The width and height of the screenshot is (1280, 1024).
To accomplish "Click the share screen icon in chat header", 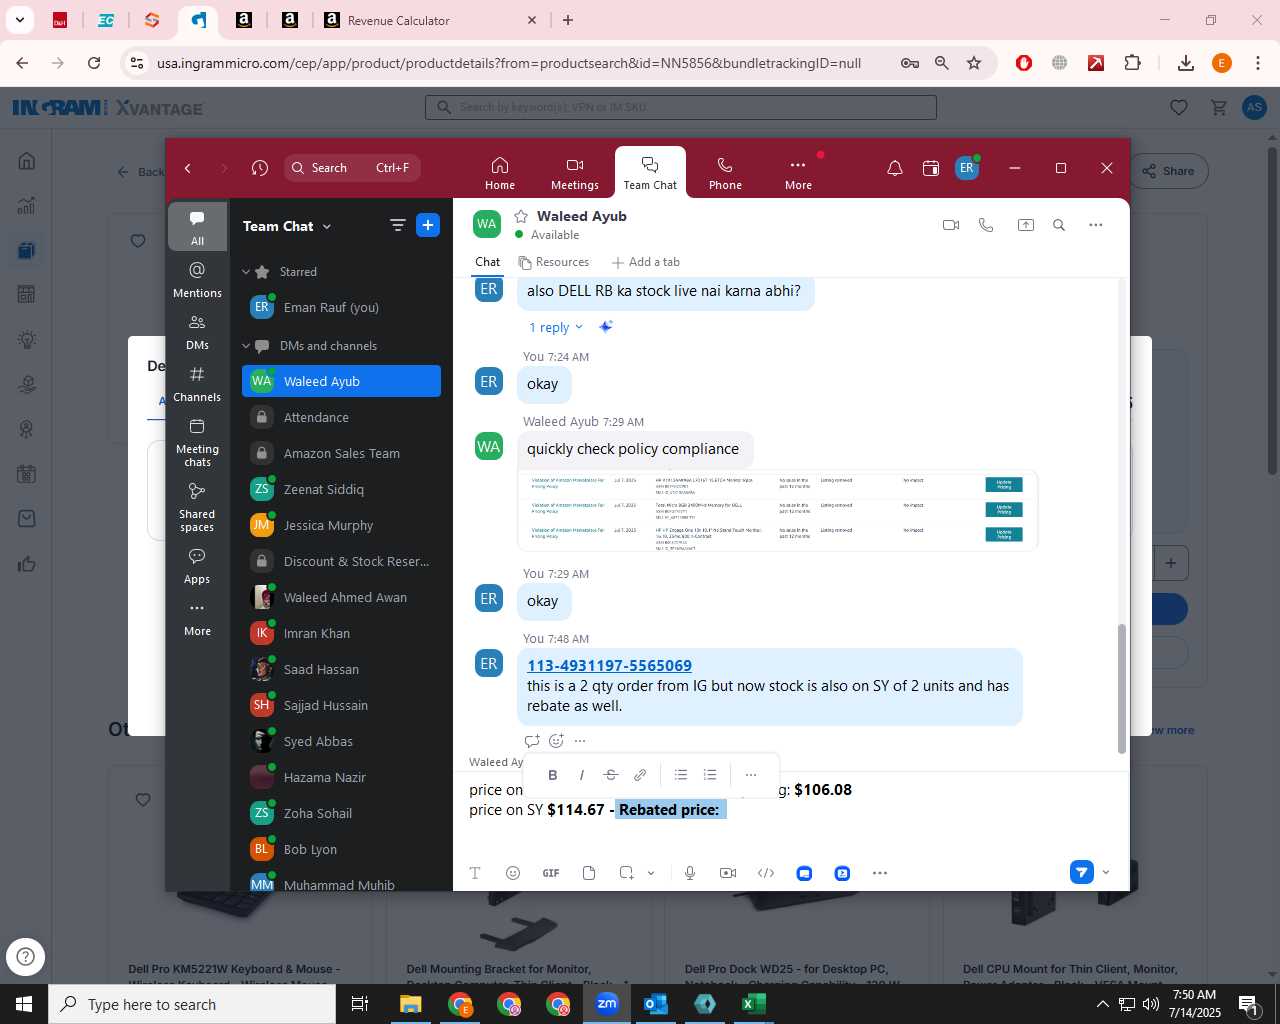I will (1025, 225).
